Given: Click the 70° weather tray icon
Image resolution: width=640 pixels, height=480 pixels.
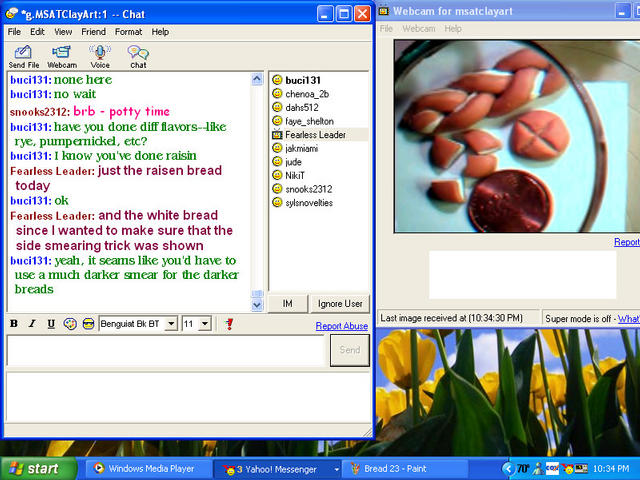Looking at the screenshot, I should pos(523,469).
